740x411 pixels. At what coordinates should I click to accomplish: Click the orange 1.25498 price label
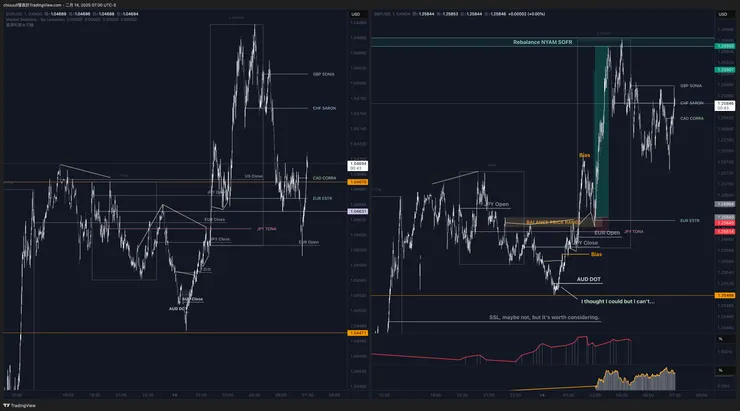724,295
